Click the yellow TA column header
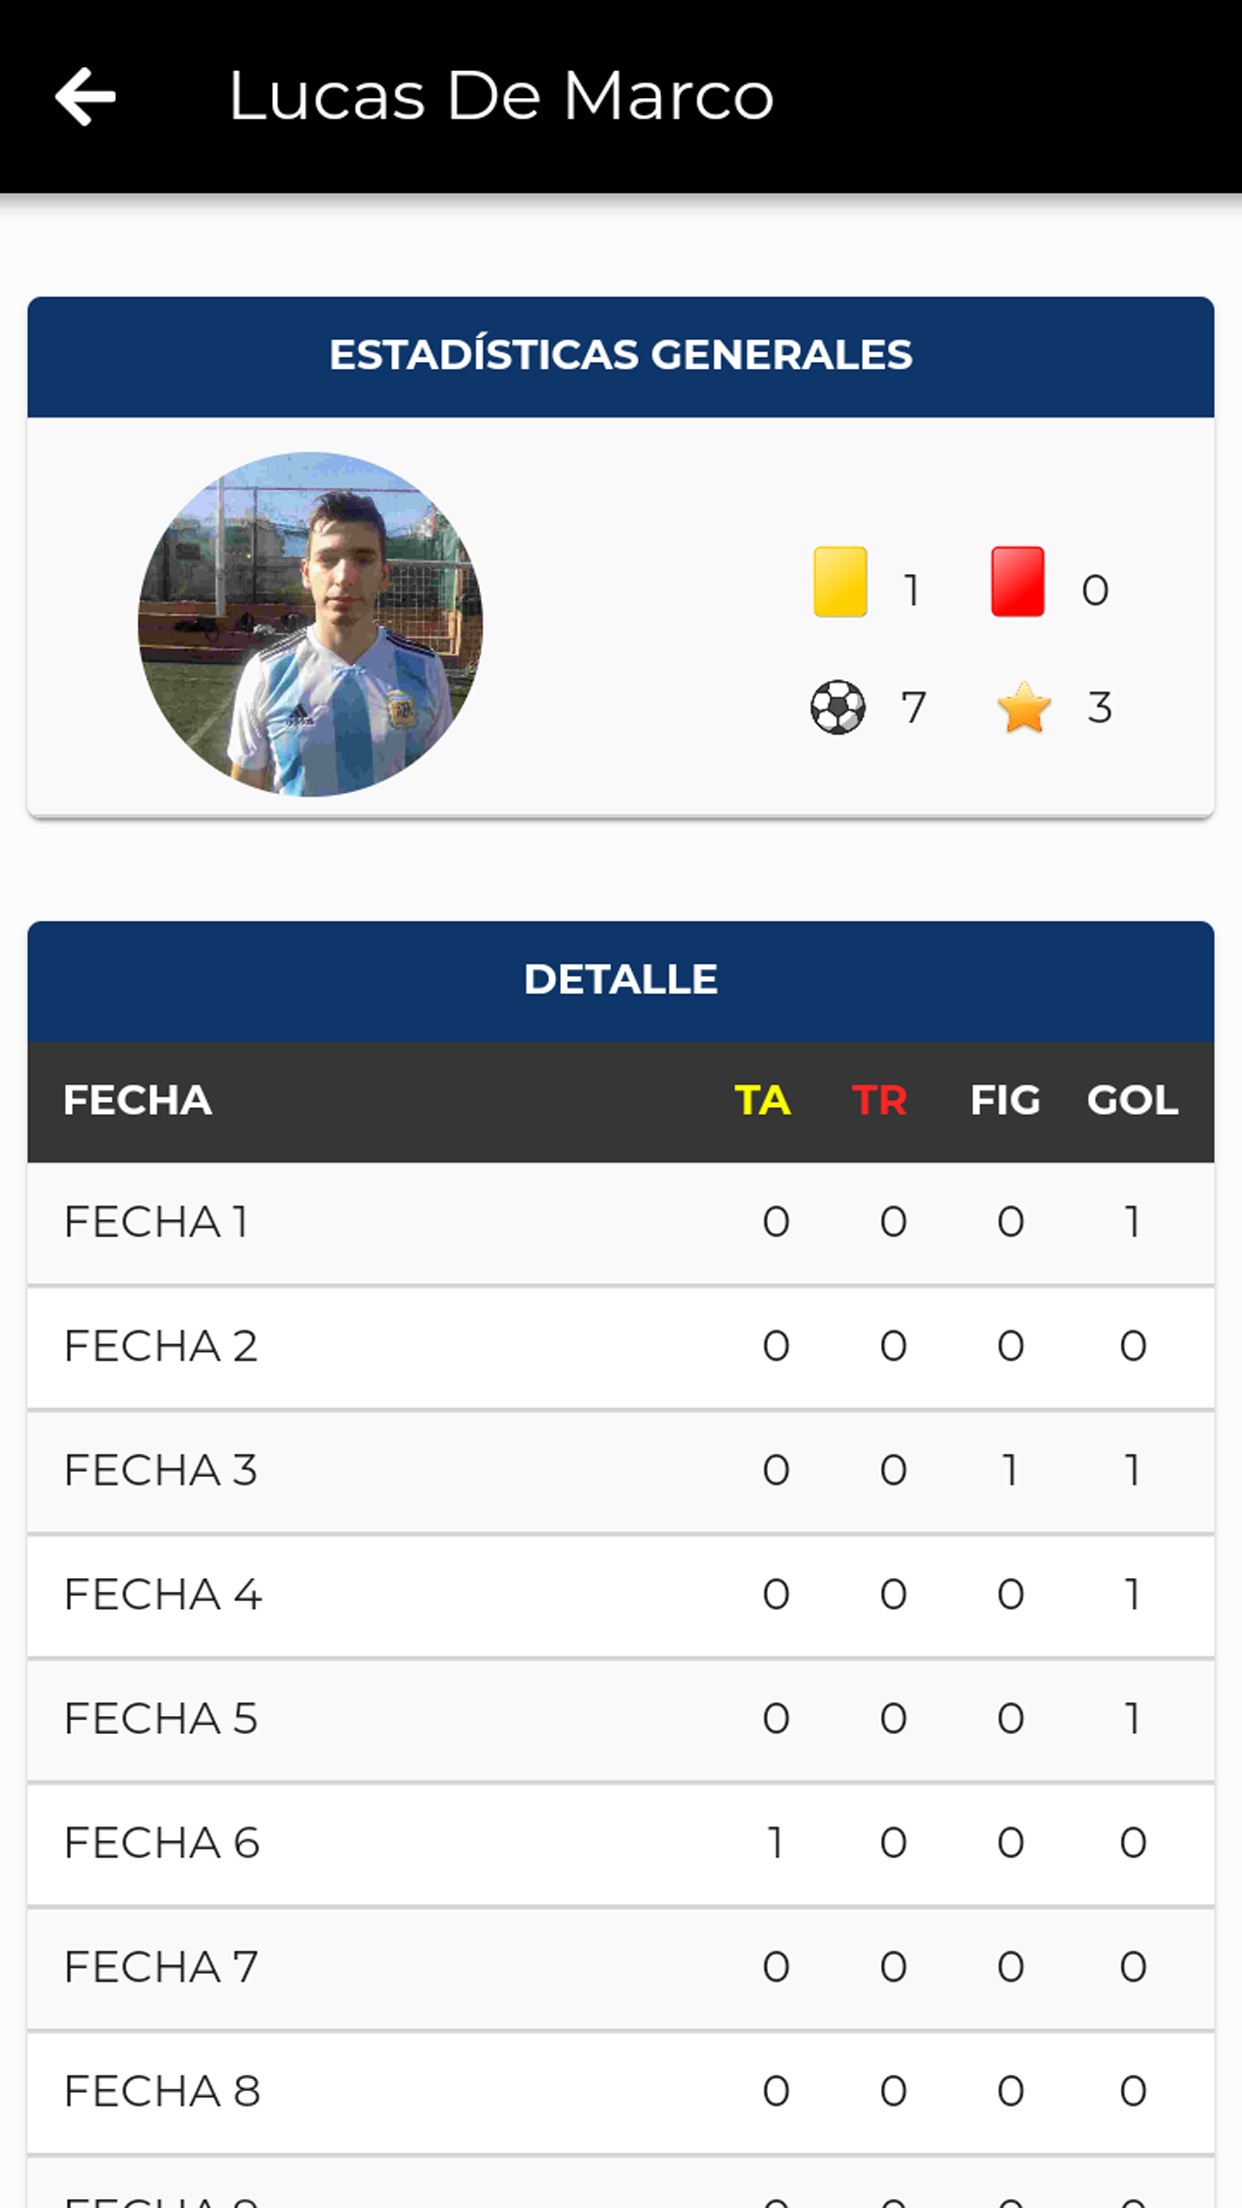This screenshot has height=2208, width=1242. pyautogui.click(x=763, y=1100)
